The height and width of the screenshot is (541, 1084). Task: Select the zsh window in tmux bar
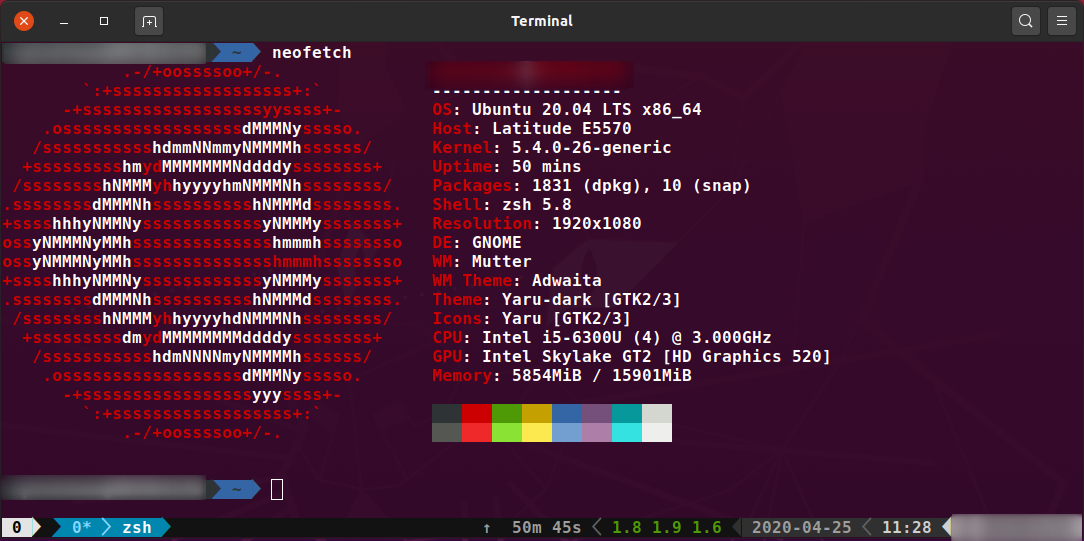pos(137,528)
